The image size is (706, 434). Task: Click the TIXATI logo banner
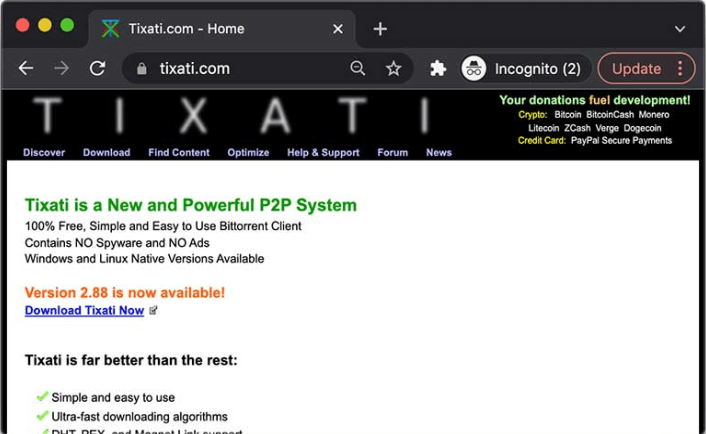[x=230, y=116]
